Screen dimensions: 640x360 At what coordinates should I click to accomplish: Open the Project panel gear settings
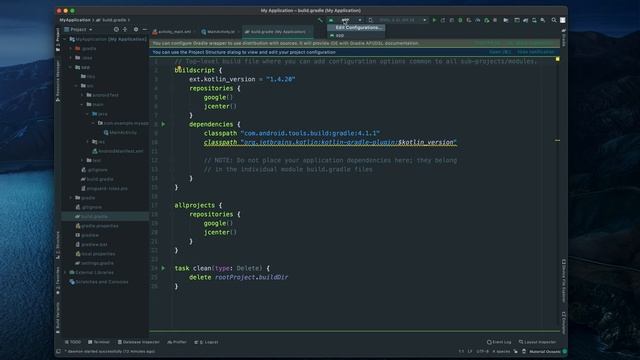[136, 29]
